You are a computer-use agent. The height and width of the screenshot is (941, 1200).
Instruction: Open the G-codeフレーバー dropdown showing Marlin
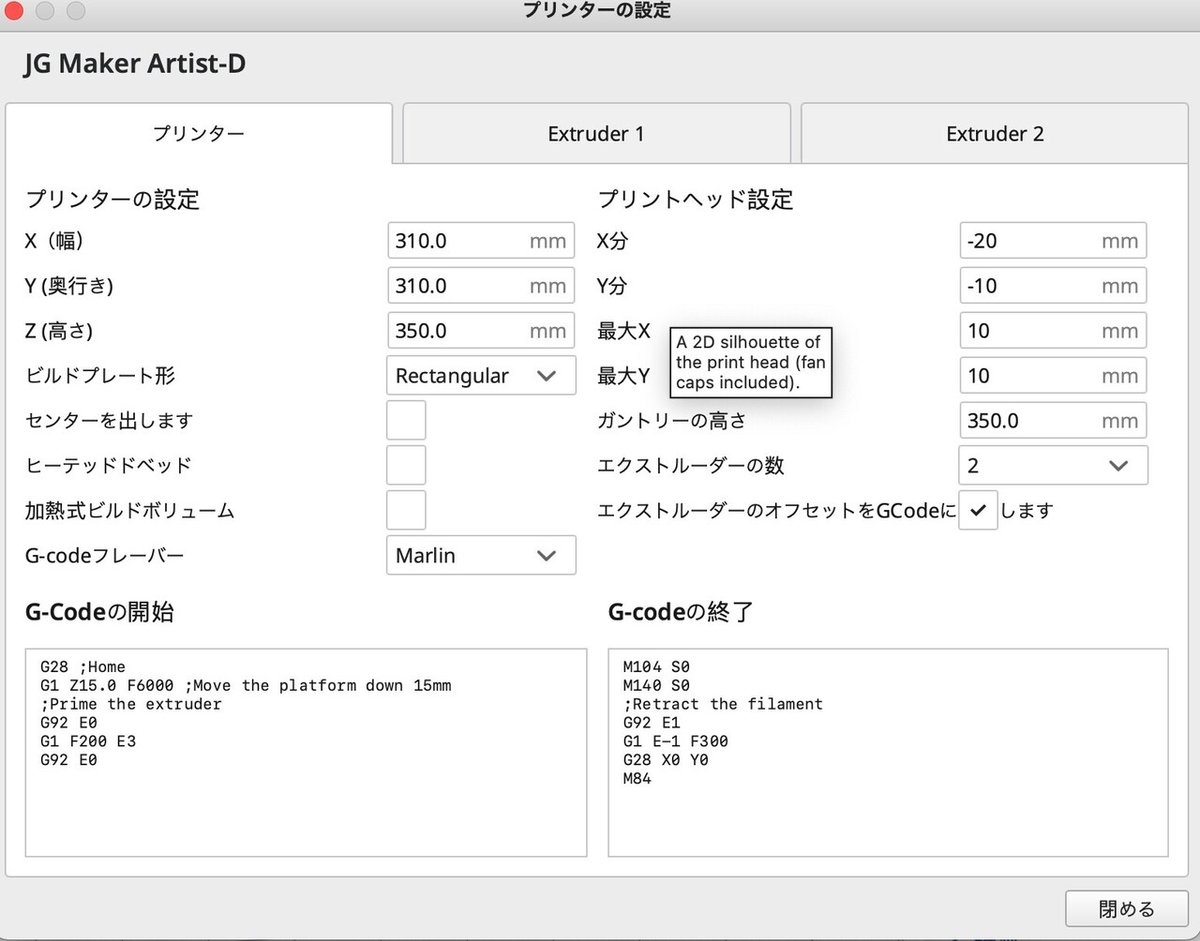coord(480,555)
